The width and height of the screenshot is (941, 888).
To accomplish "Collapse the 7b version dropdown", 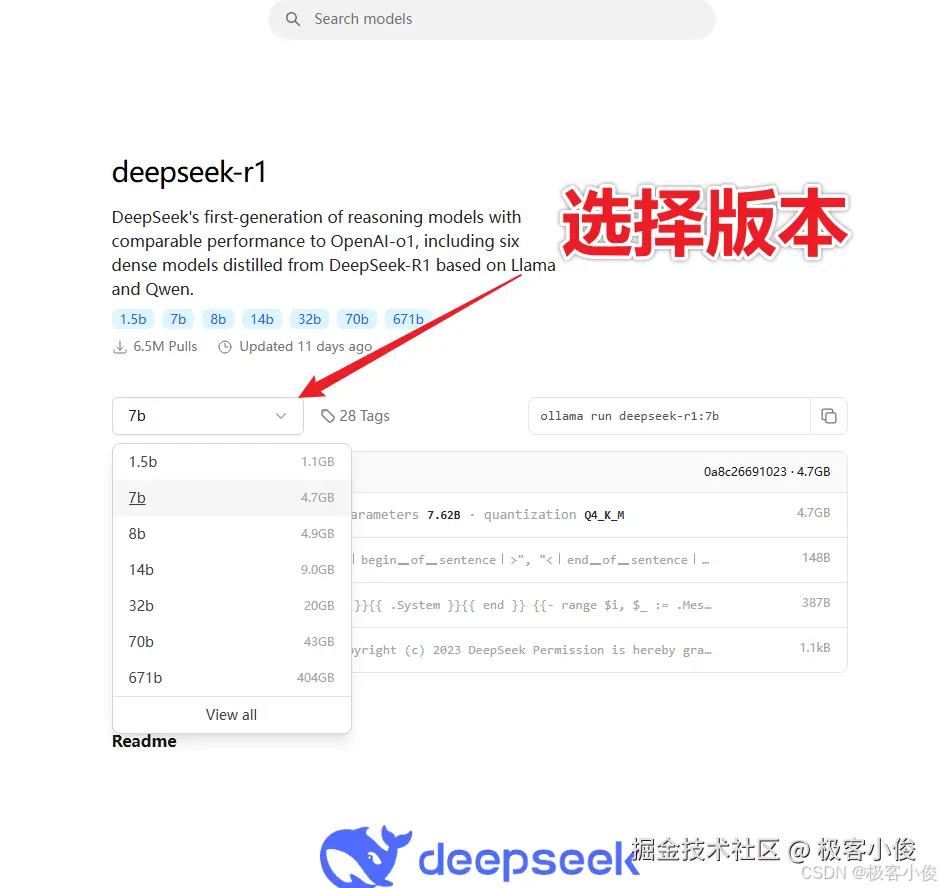I will (208, 416).
